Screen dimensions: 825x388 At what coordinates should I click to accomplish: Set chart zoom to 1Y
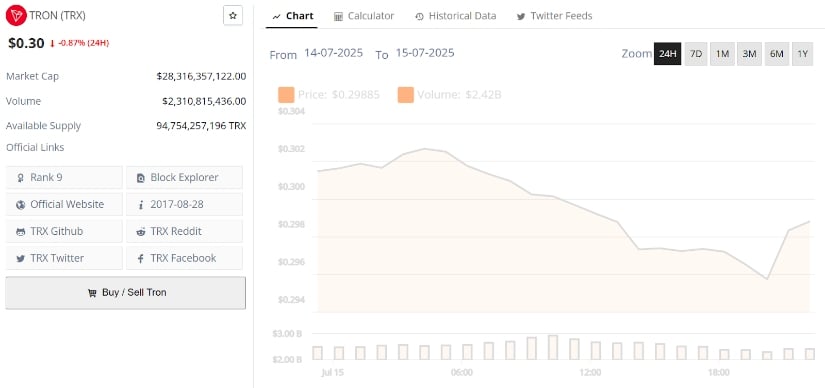802,54
